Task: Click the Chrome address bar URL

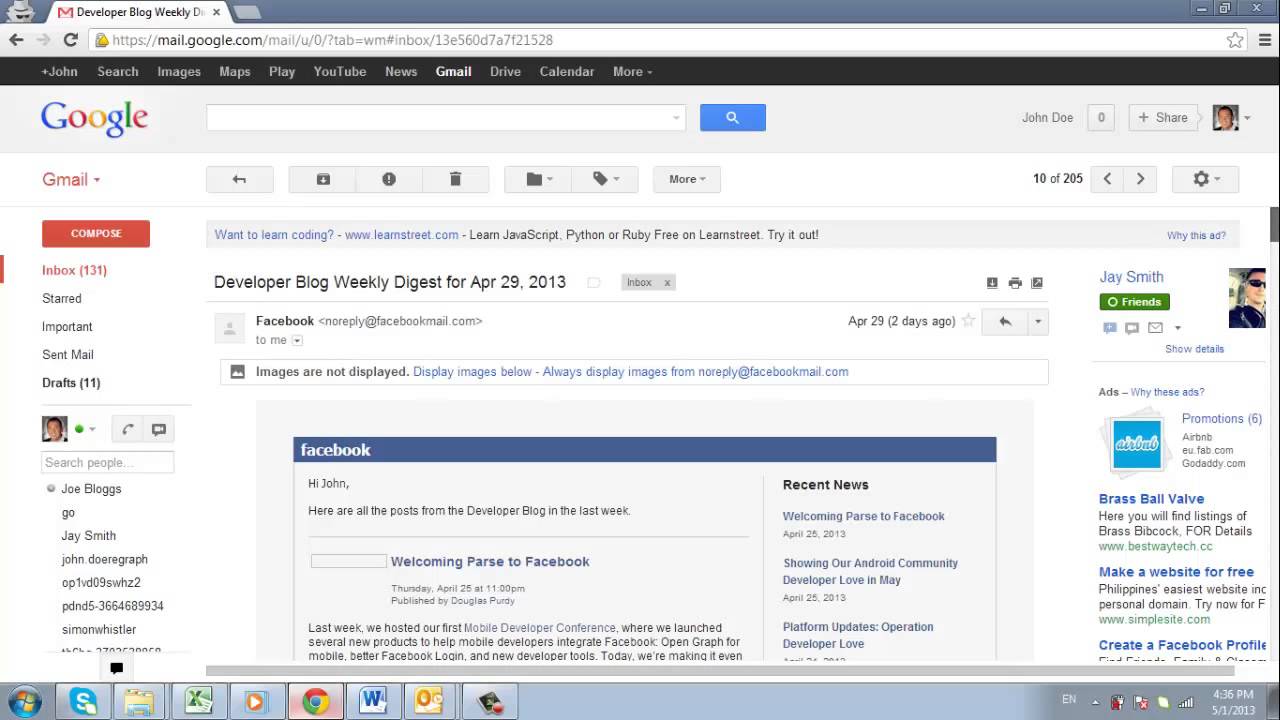Action: click(333, 40)
